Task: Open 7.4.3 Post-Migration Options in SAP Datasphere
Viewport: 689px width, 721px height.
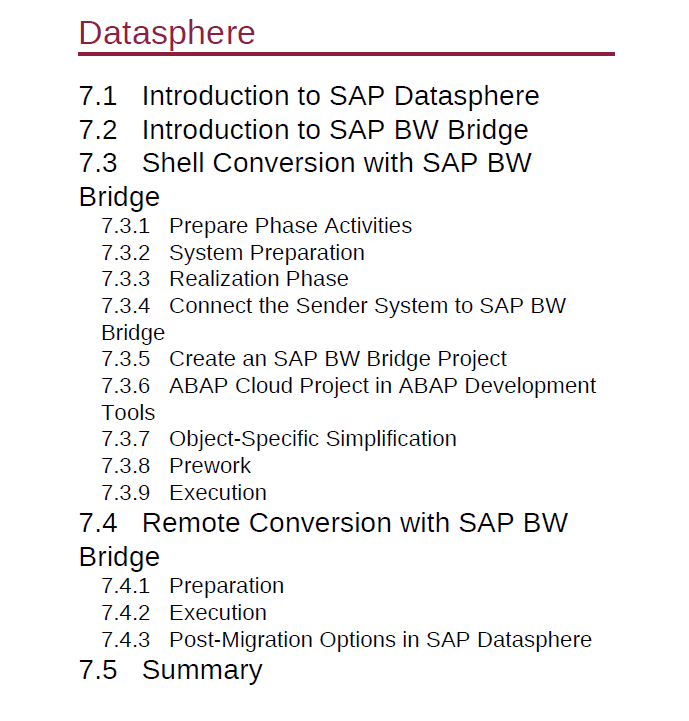Action: point(346,640)
